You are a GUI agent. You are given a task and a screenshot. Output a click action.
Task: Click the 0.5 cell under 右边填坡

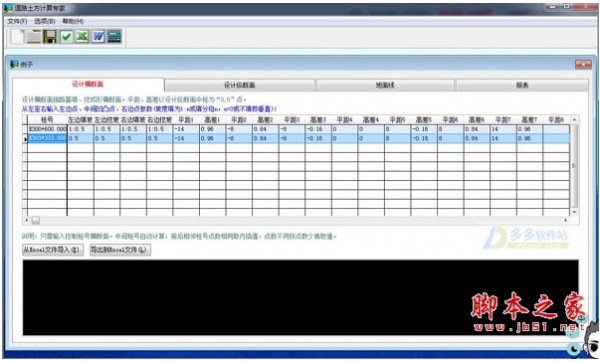(x=133, y=138)
